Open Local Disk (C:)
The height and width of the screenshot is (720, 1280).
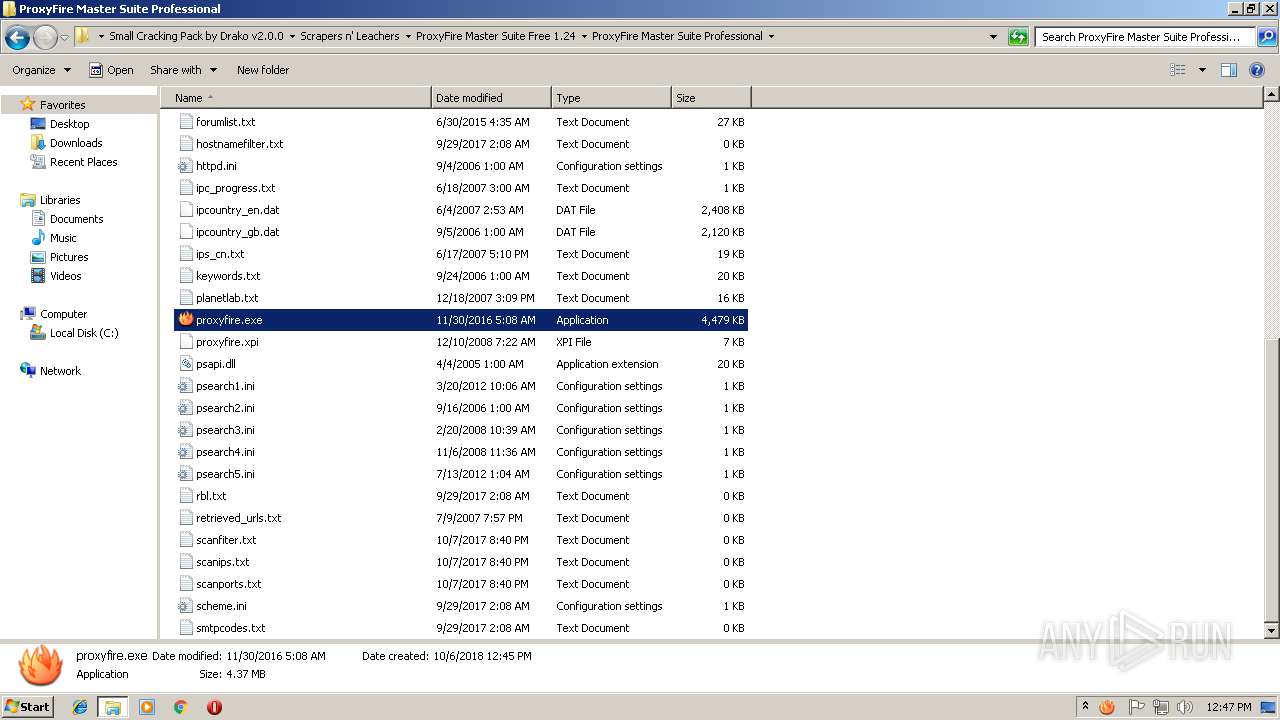84,333
